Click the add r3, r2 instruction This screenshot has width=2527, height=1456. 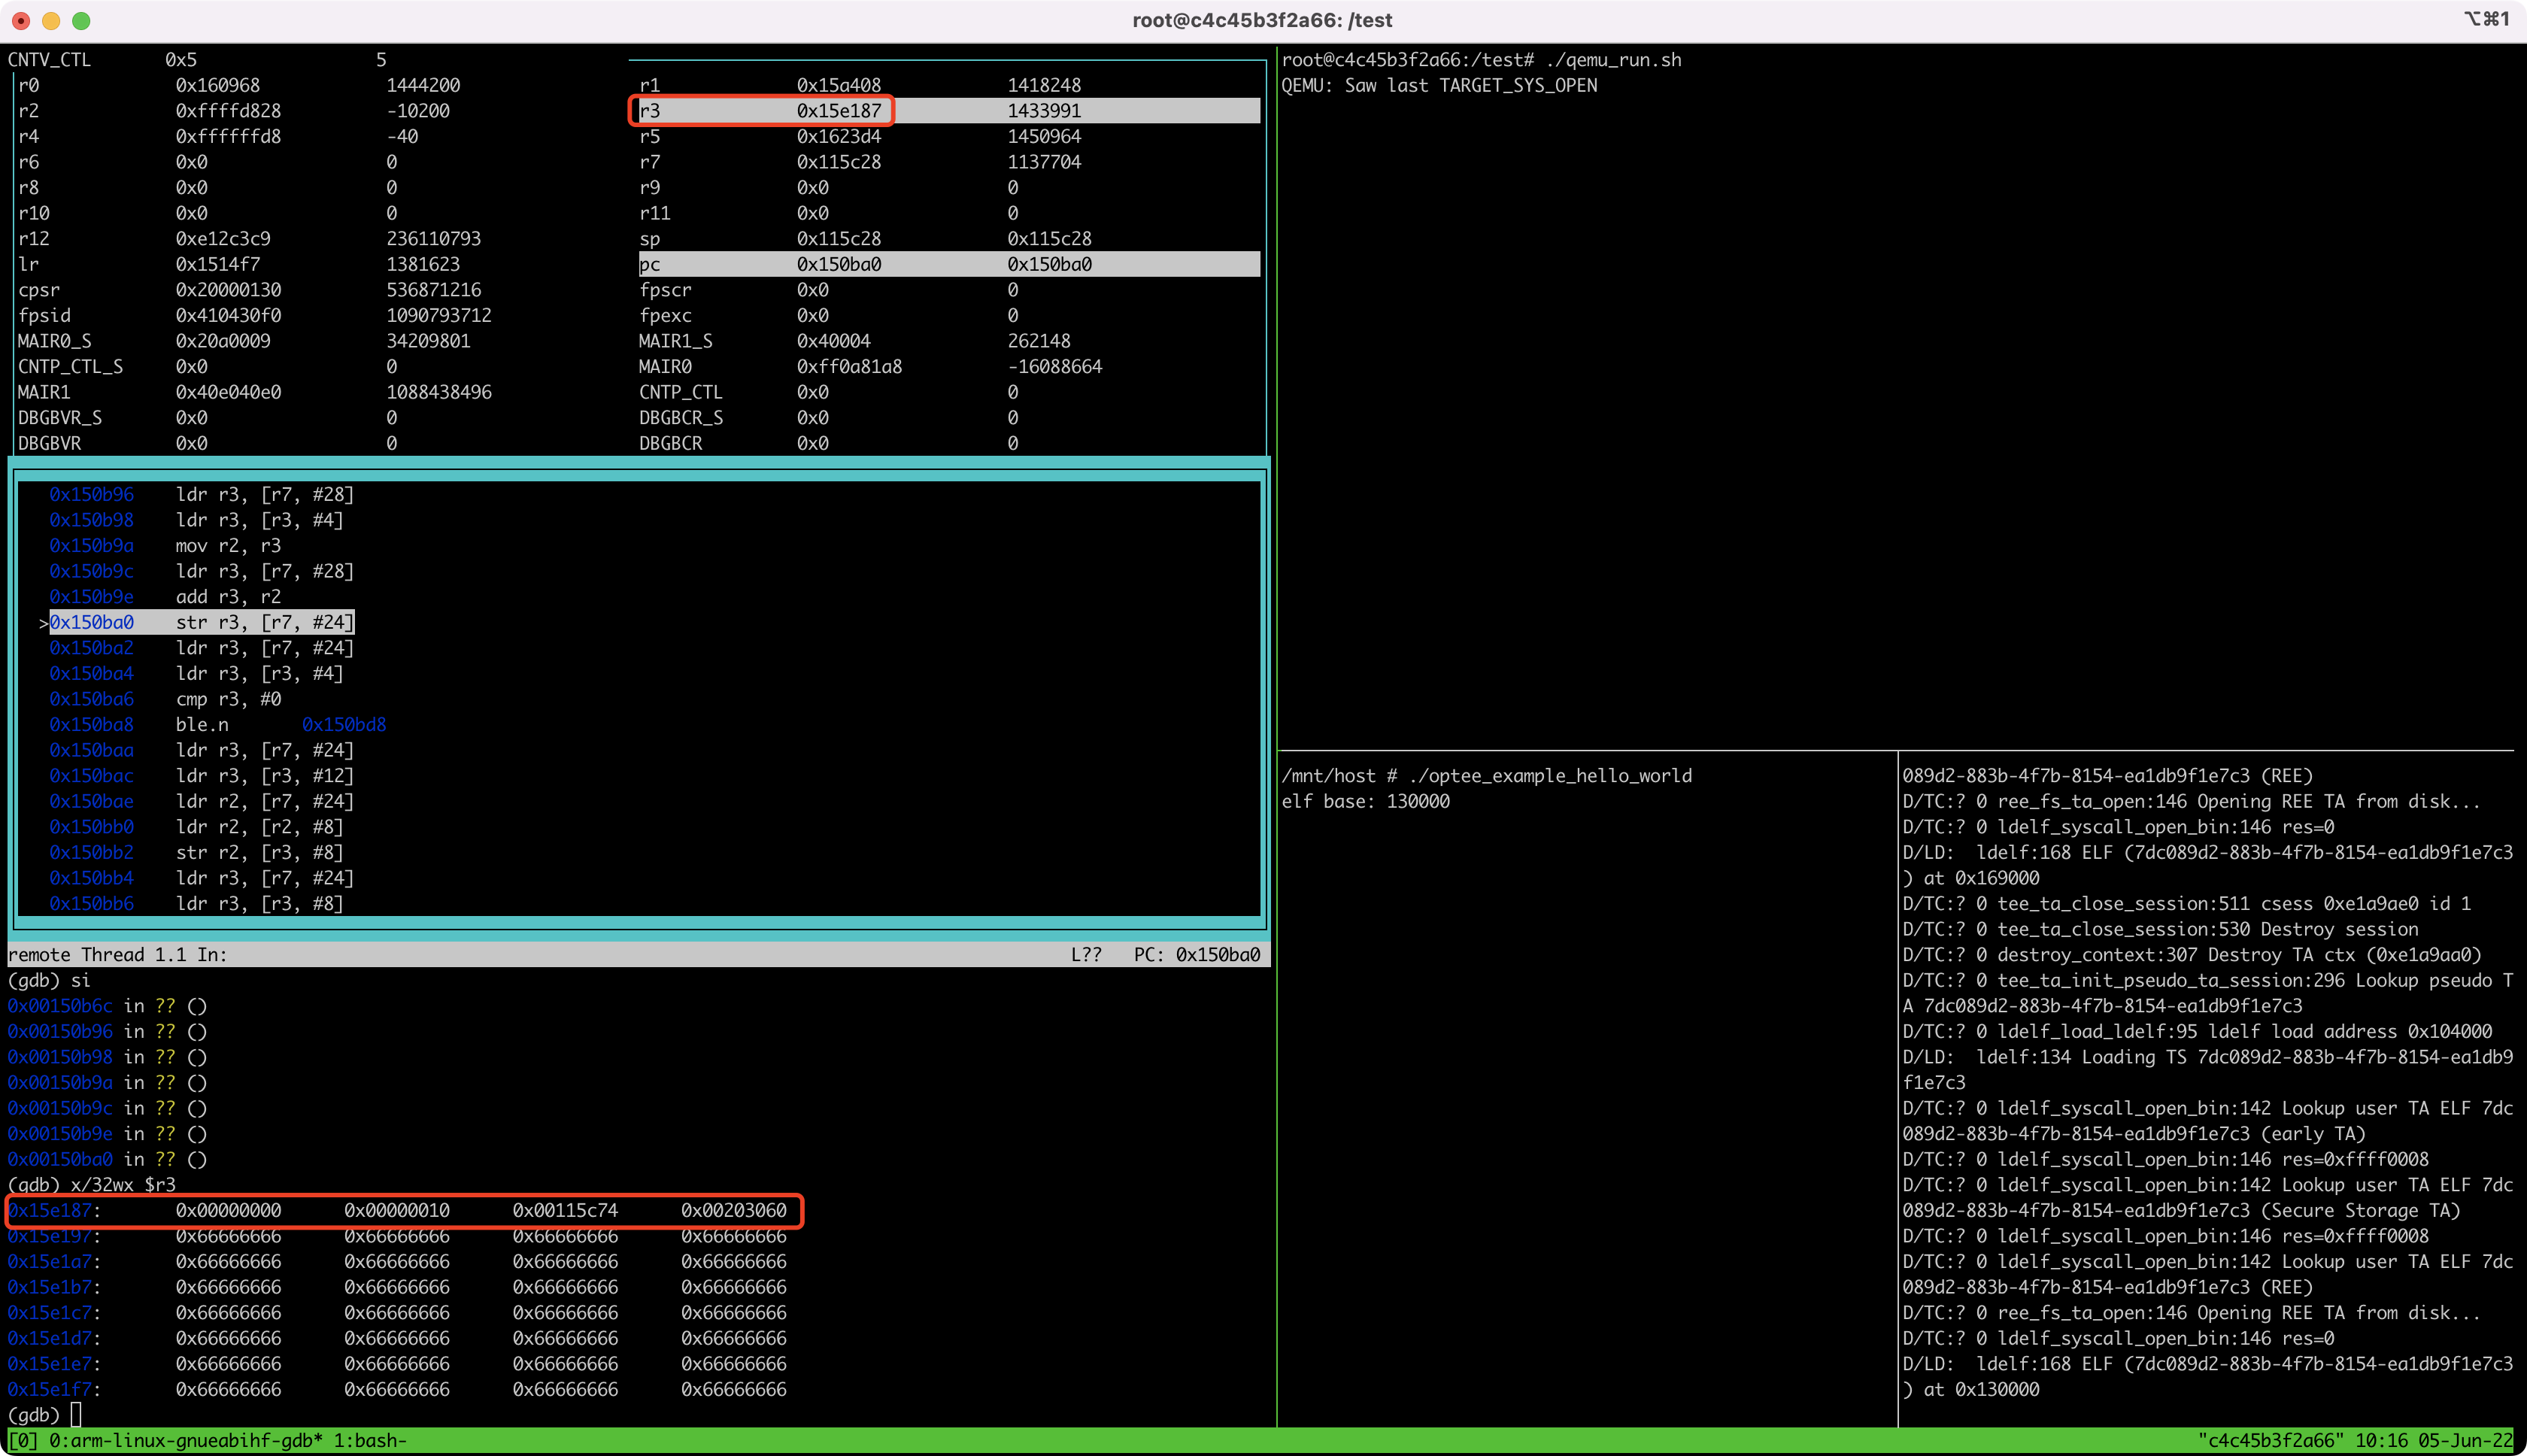coord(228,597)
